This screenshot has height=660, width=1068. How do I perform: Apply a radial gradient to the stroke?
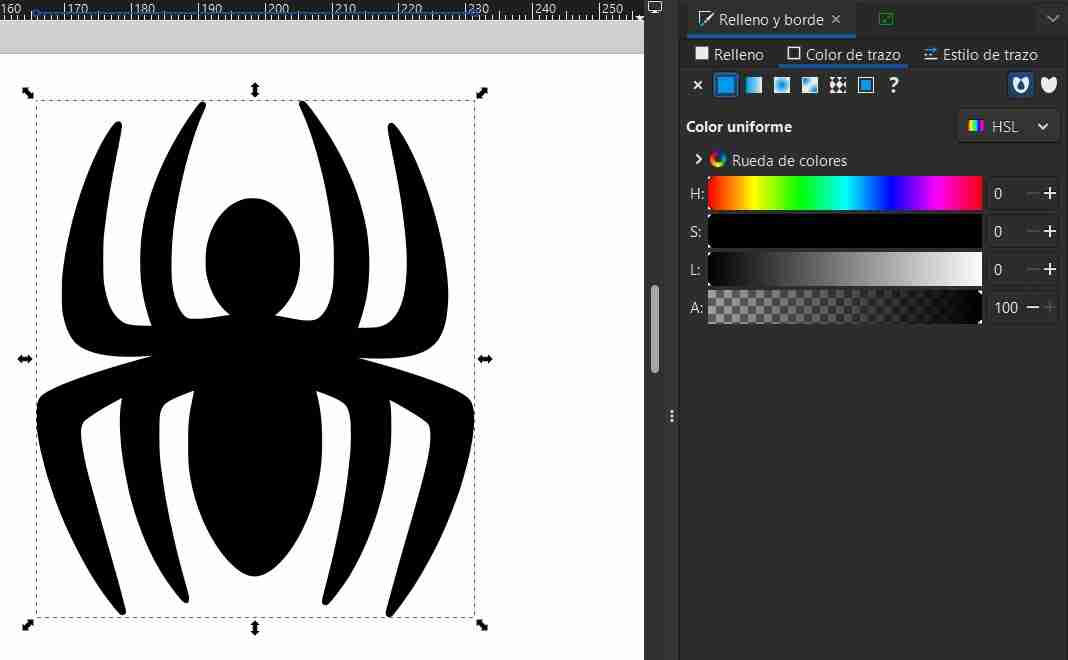pos(781,85)
